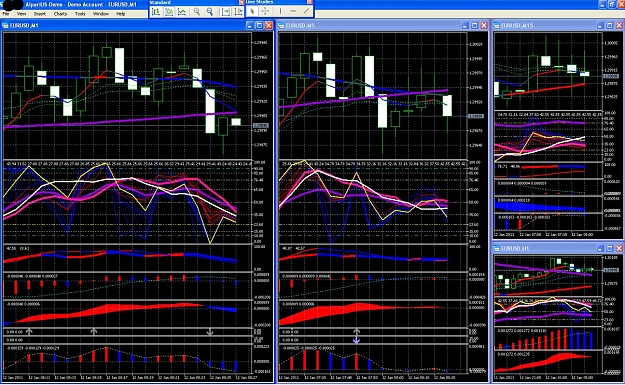Maximize the EURUSD,M15 chart window
The height and width of the screenshot is (385, 625).
pyautogui.click(x=609, y=26)
